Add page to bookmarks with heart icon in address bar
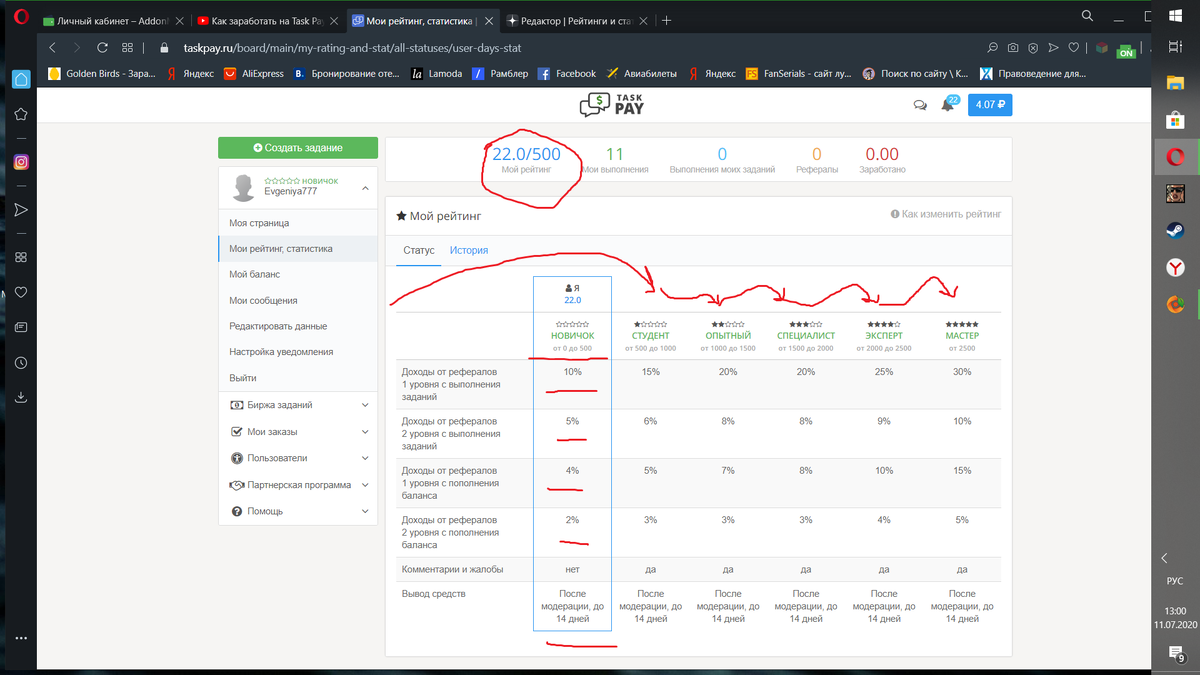The width and height of the screenshot is (1200, 675). [1074, 47]
